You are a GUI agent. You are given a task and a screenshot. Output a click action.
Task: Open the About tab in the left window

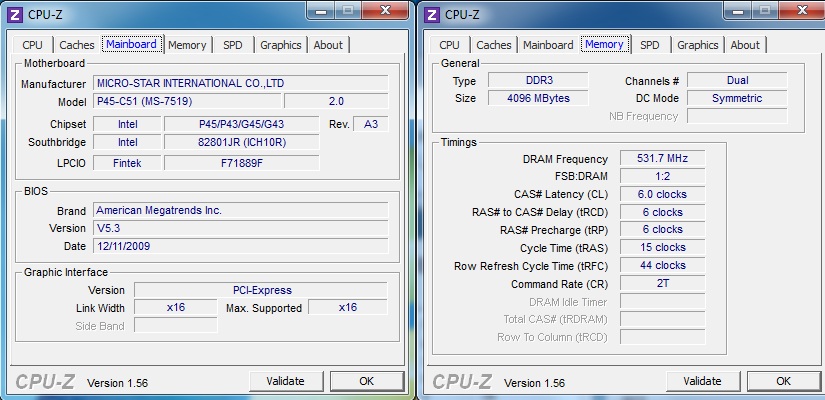[328, 45]
